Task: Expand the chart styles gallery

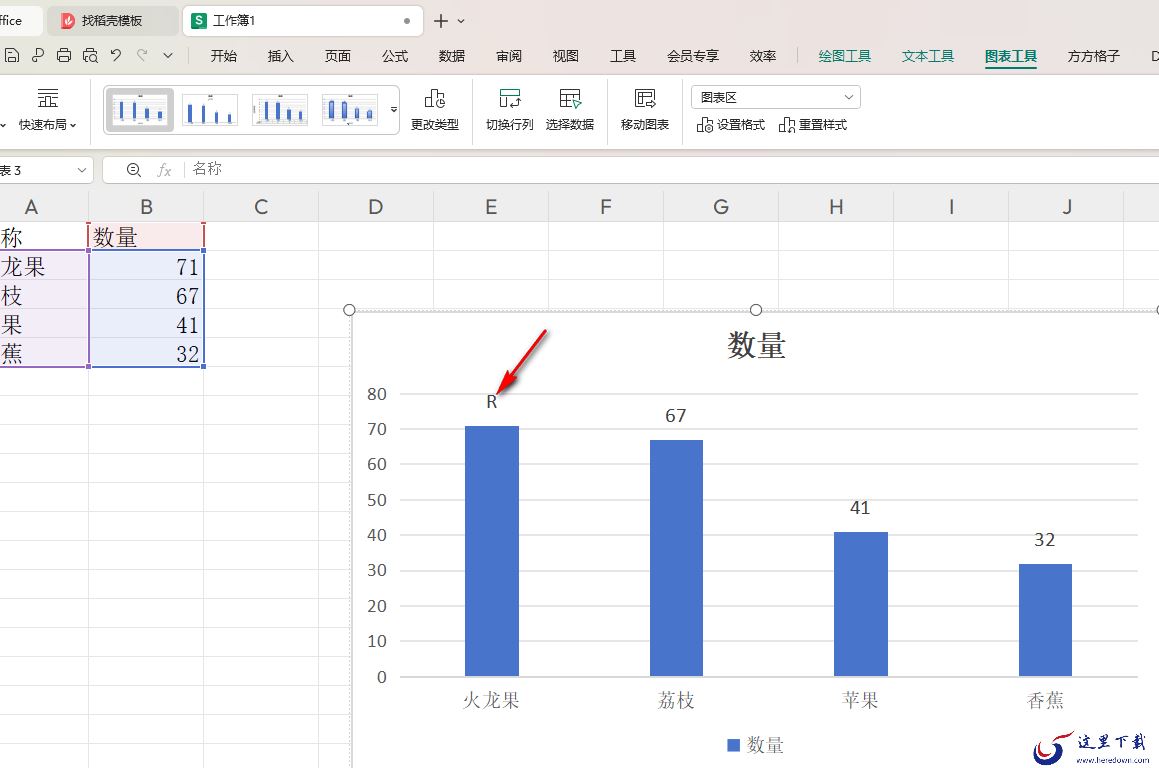Action: pos(393,109)
